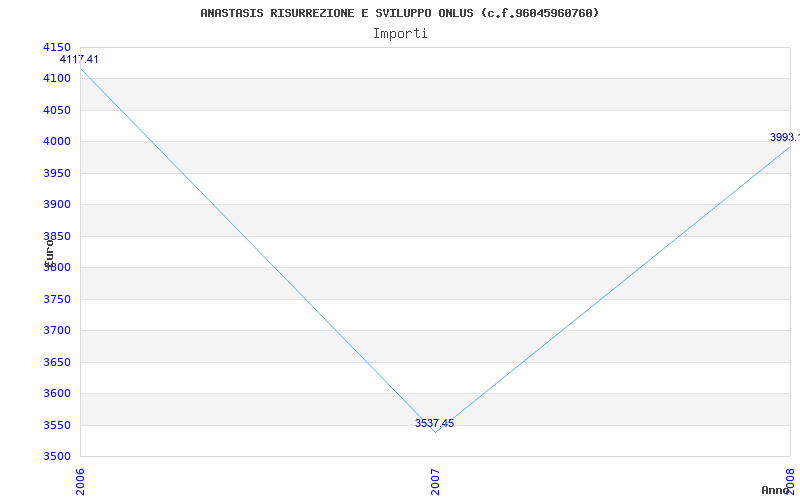
Task: Click the 4100 y-axis value
Action: [56, 79]
